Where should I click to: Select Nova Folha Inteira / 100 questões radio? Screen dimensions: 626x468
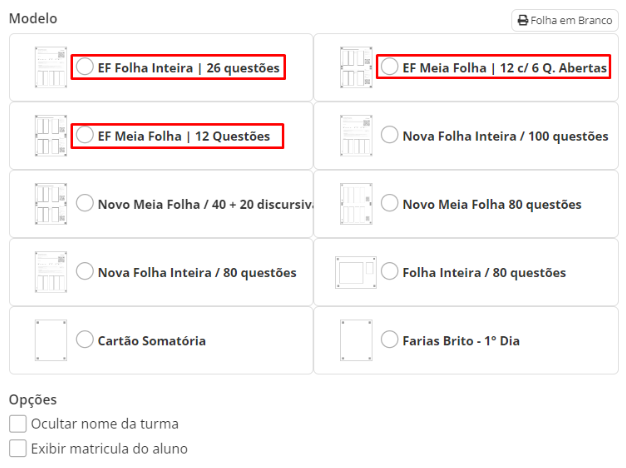tap(390, 135)
